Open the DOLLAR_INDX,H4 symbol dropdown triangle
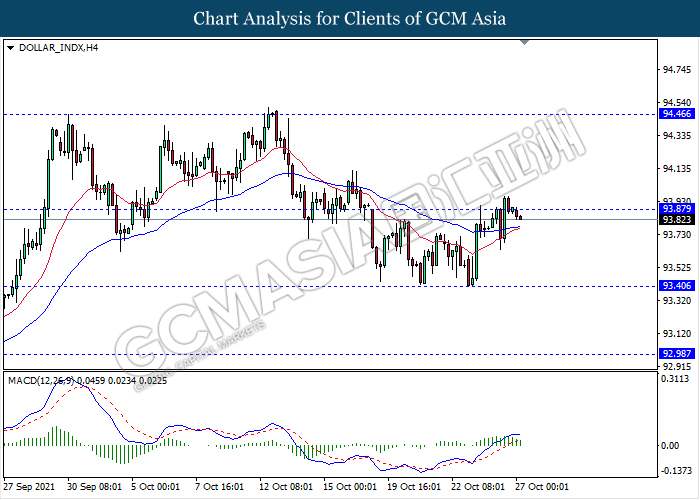This screenshot has height=500, width=700. pyautogui.click(x=11, y=47)
